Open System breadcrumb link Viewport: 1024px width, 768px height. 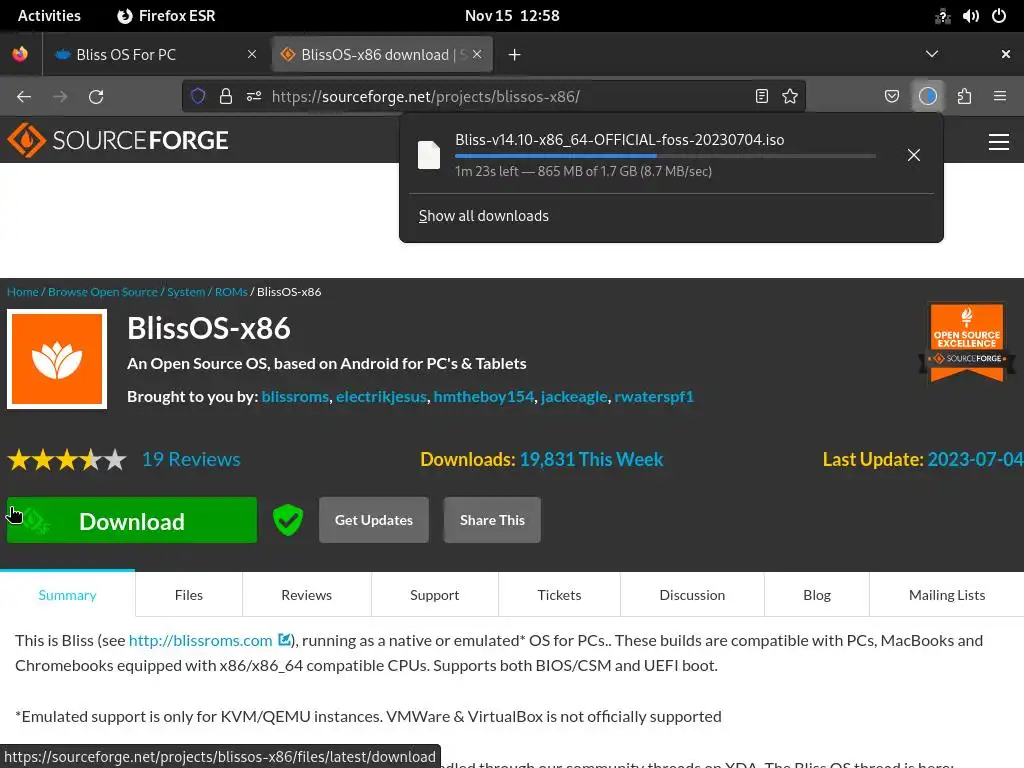186,292
